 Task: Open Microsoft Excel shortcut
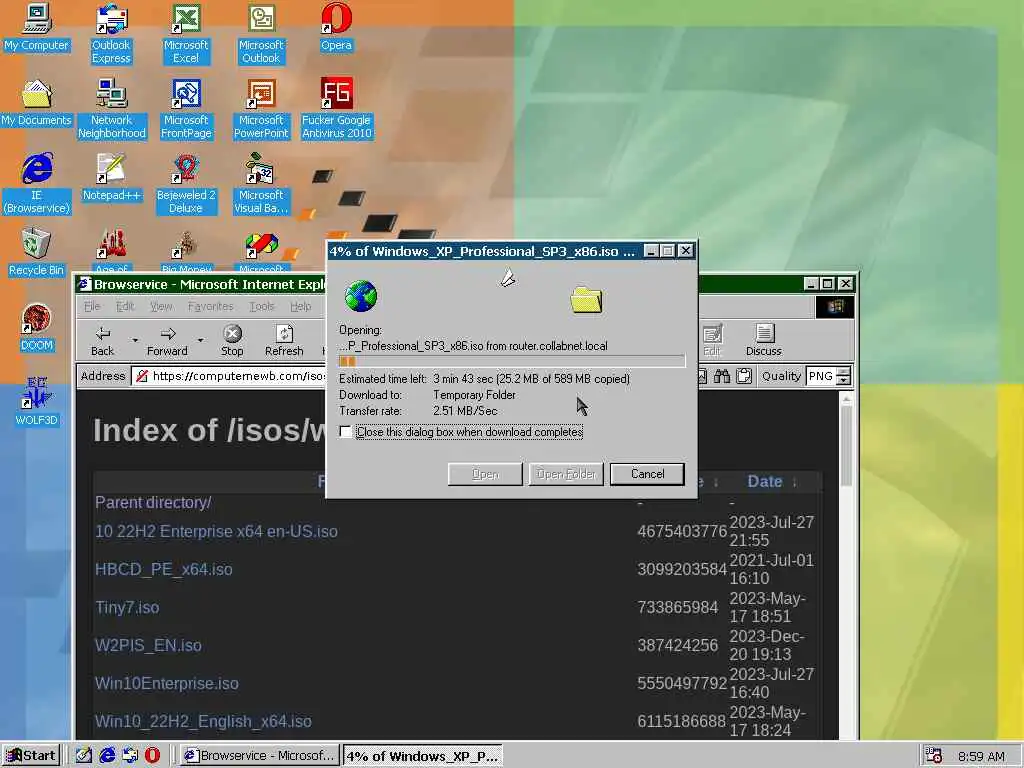pyautogui.click(x=186, y=34)
